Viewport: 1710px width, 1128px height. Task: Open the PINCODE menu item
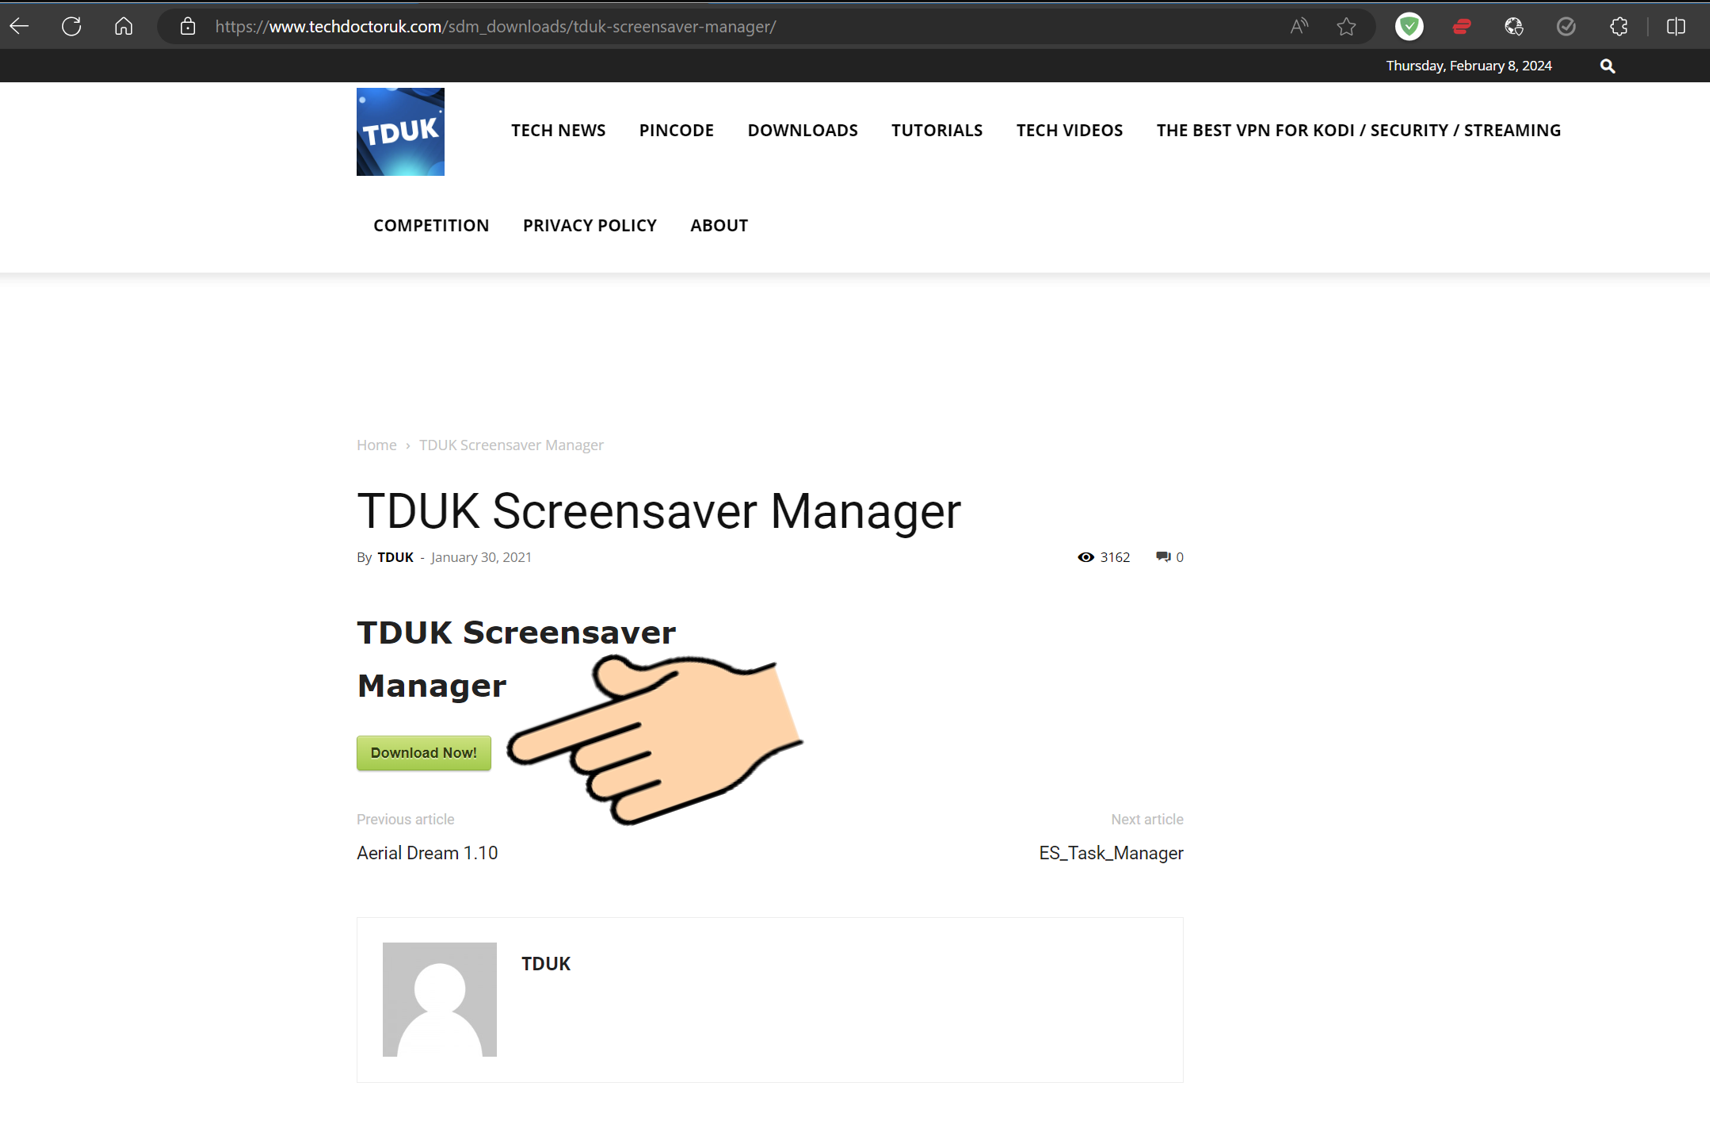(676, 130)
